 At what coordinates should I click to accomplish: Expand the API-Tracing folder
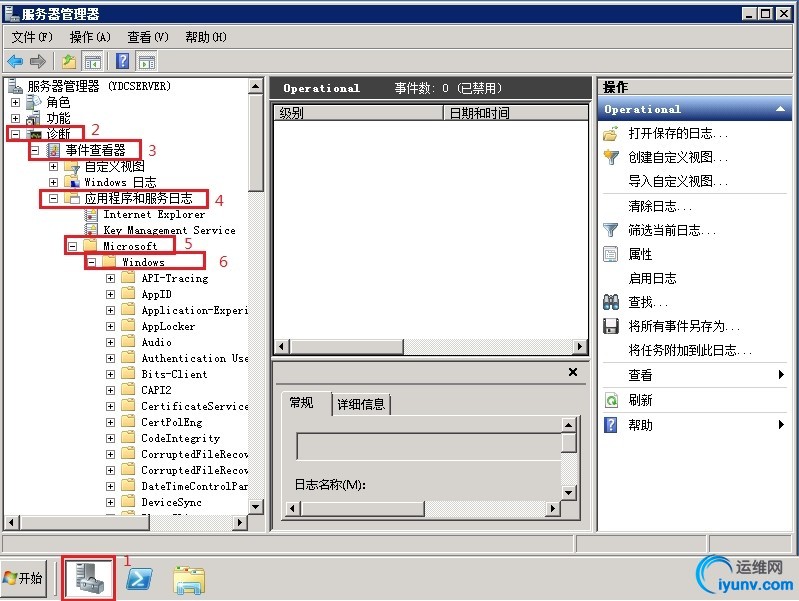point(111,278)
